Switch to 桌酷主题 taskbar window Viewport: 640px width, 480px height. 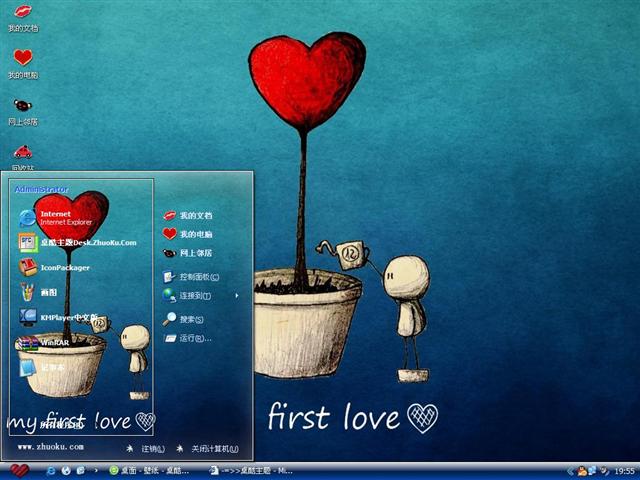[251, 471]
